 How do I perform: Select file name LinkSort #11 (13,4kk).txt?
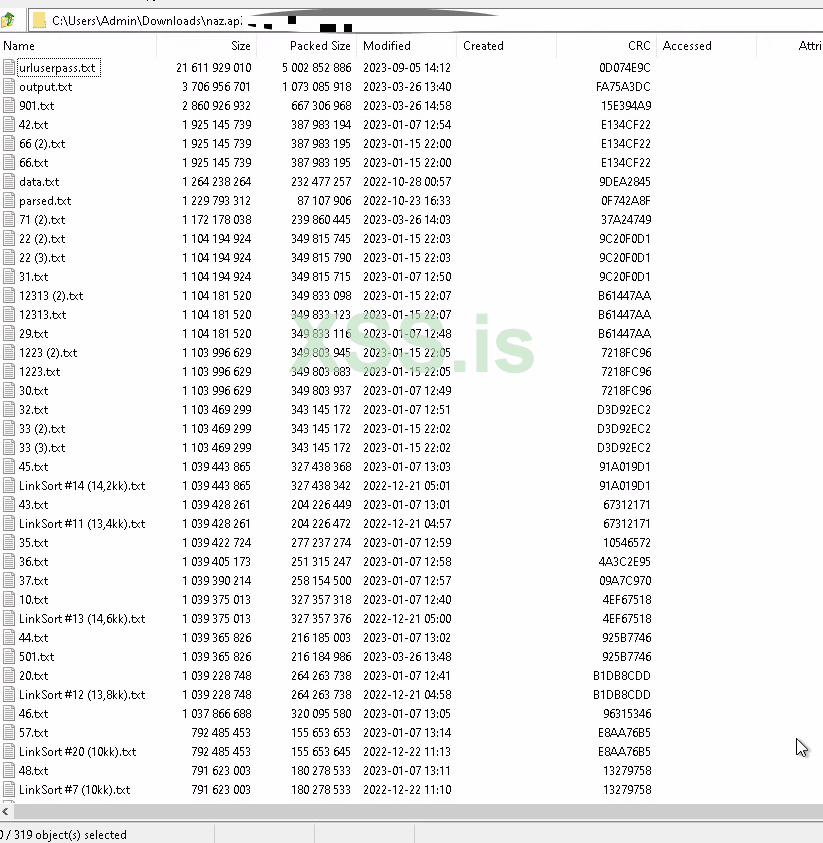click(82, 524)
